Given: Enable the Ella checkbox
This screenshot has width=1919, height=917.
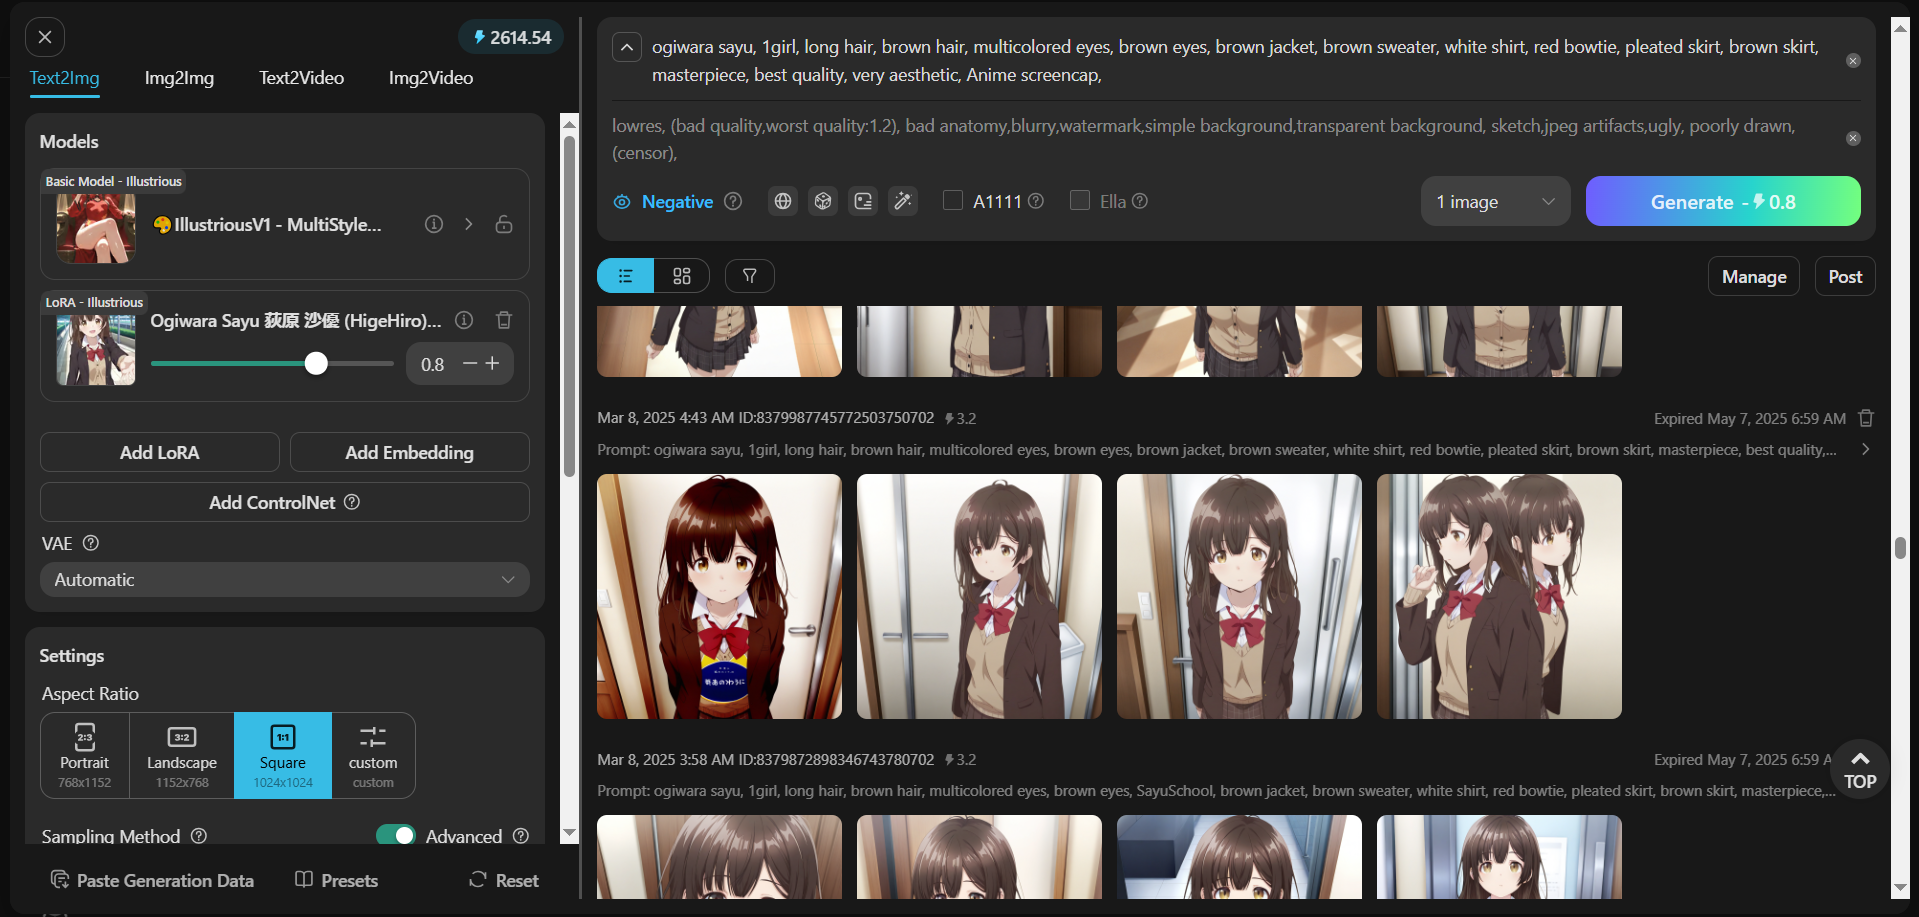Looking at the screenshot, I should click(x=1080, y=201).
